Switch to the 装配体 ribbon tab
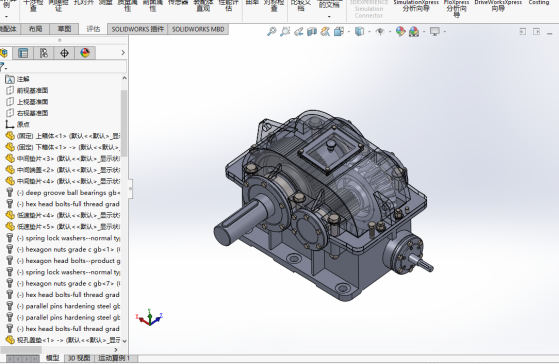559x364 pixels. (9, 29)
